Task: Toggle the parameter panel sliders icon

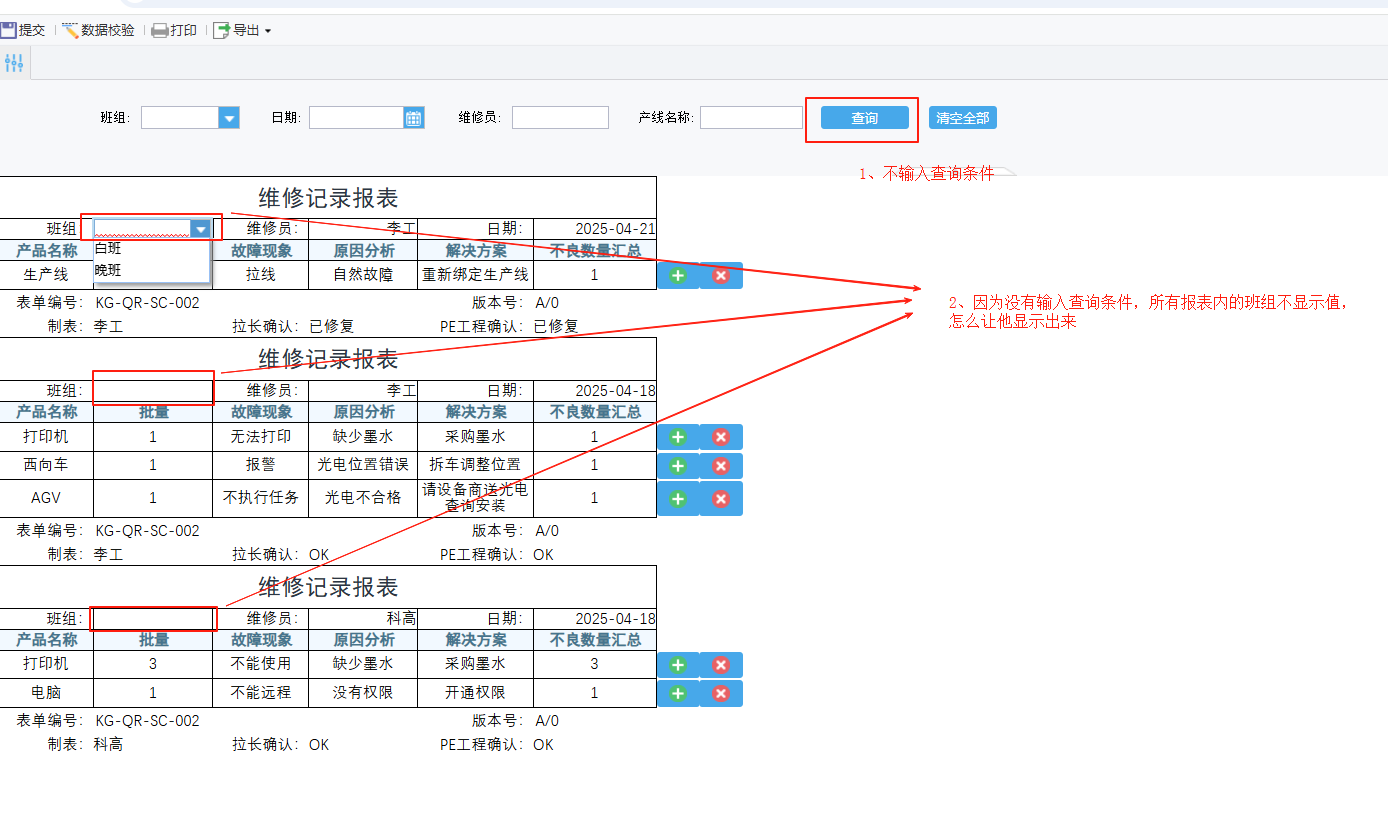Action: click(14, 63)
